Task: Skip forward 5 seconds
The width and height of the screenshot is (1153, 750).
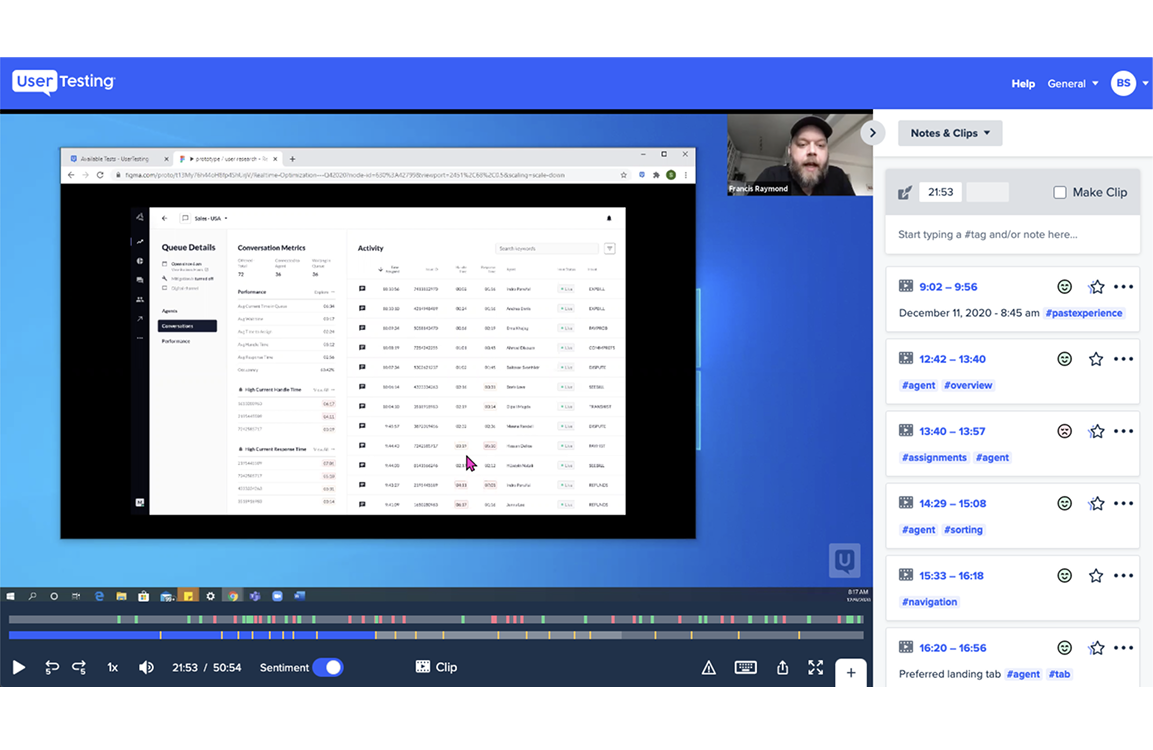Action: point(79,667)
